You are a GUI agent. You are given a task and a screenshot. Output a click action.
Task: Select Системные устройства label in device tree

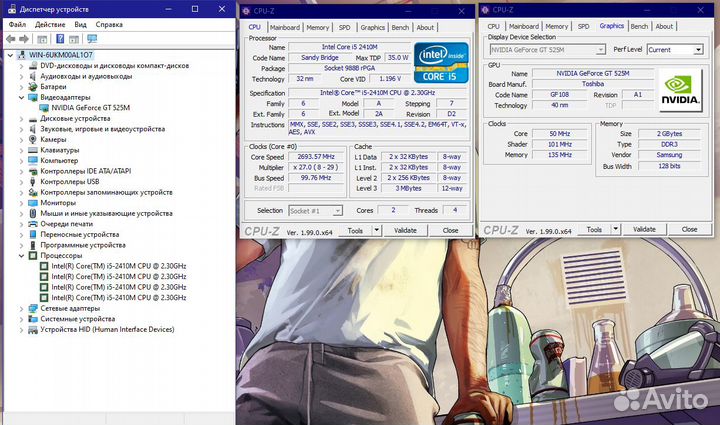(78, 319)
